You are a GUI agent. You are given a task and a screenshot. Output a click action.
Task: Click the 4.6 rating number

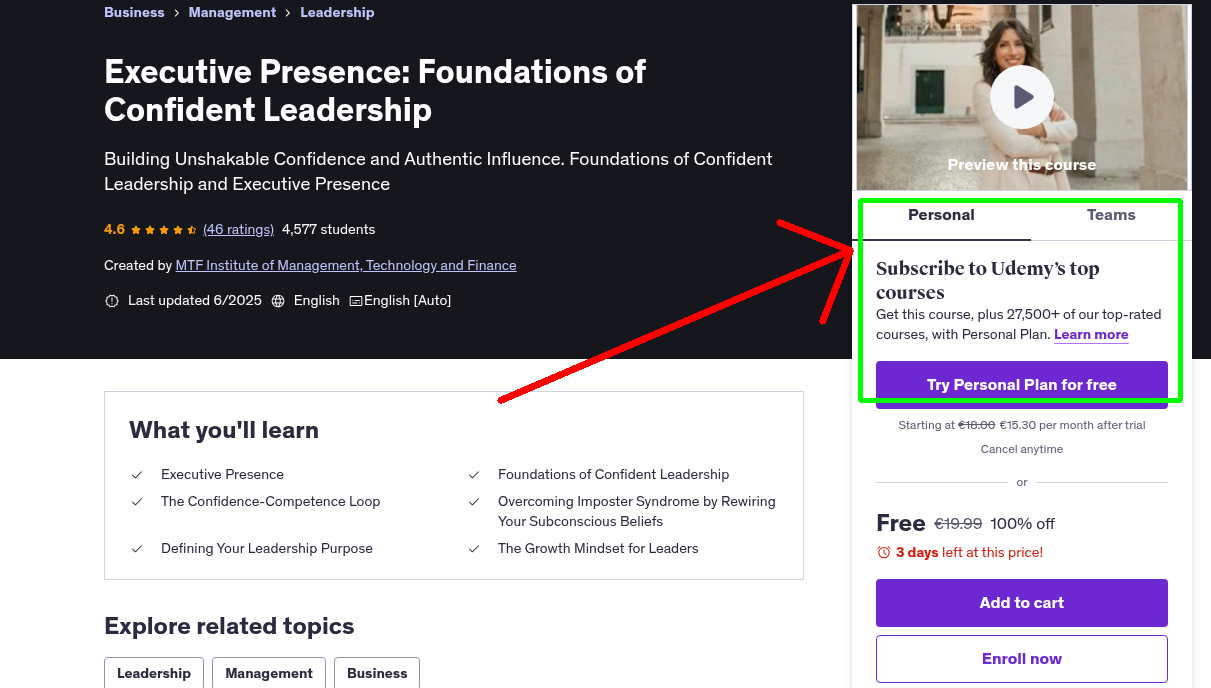pyautogui.click(x=114, y=229)
